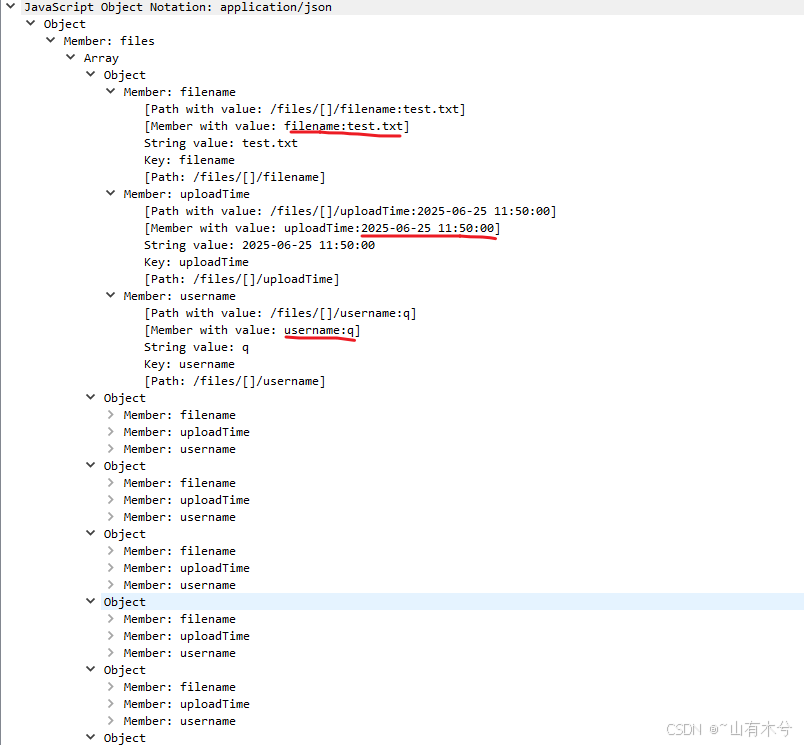Collapse the third Object in the files array
804x745 pixels.
pyautogui.click(x=91, y=465)
